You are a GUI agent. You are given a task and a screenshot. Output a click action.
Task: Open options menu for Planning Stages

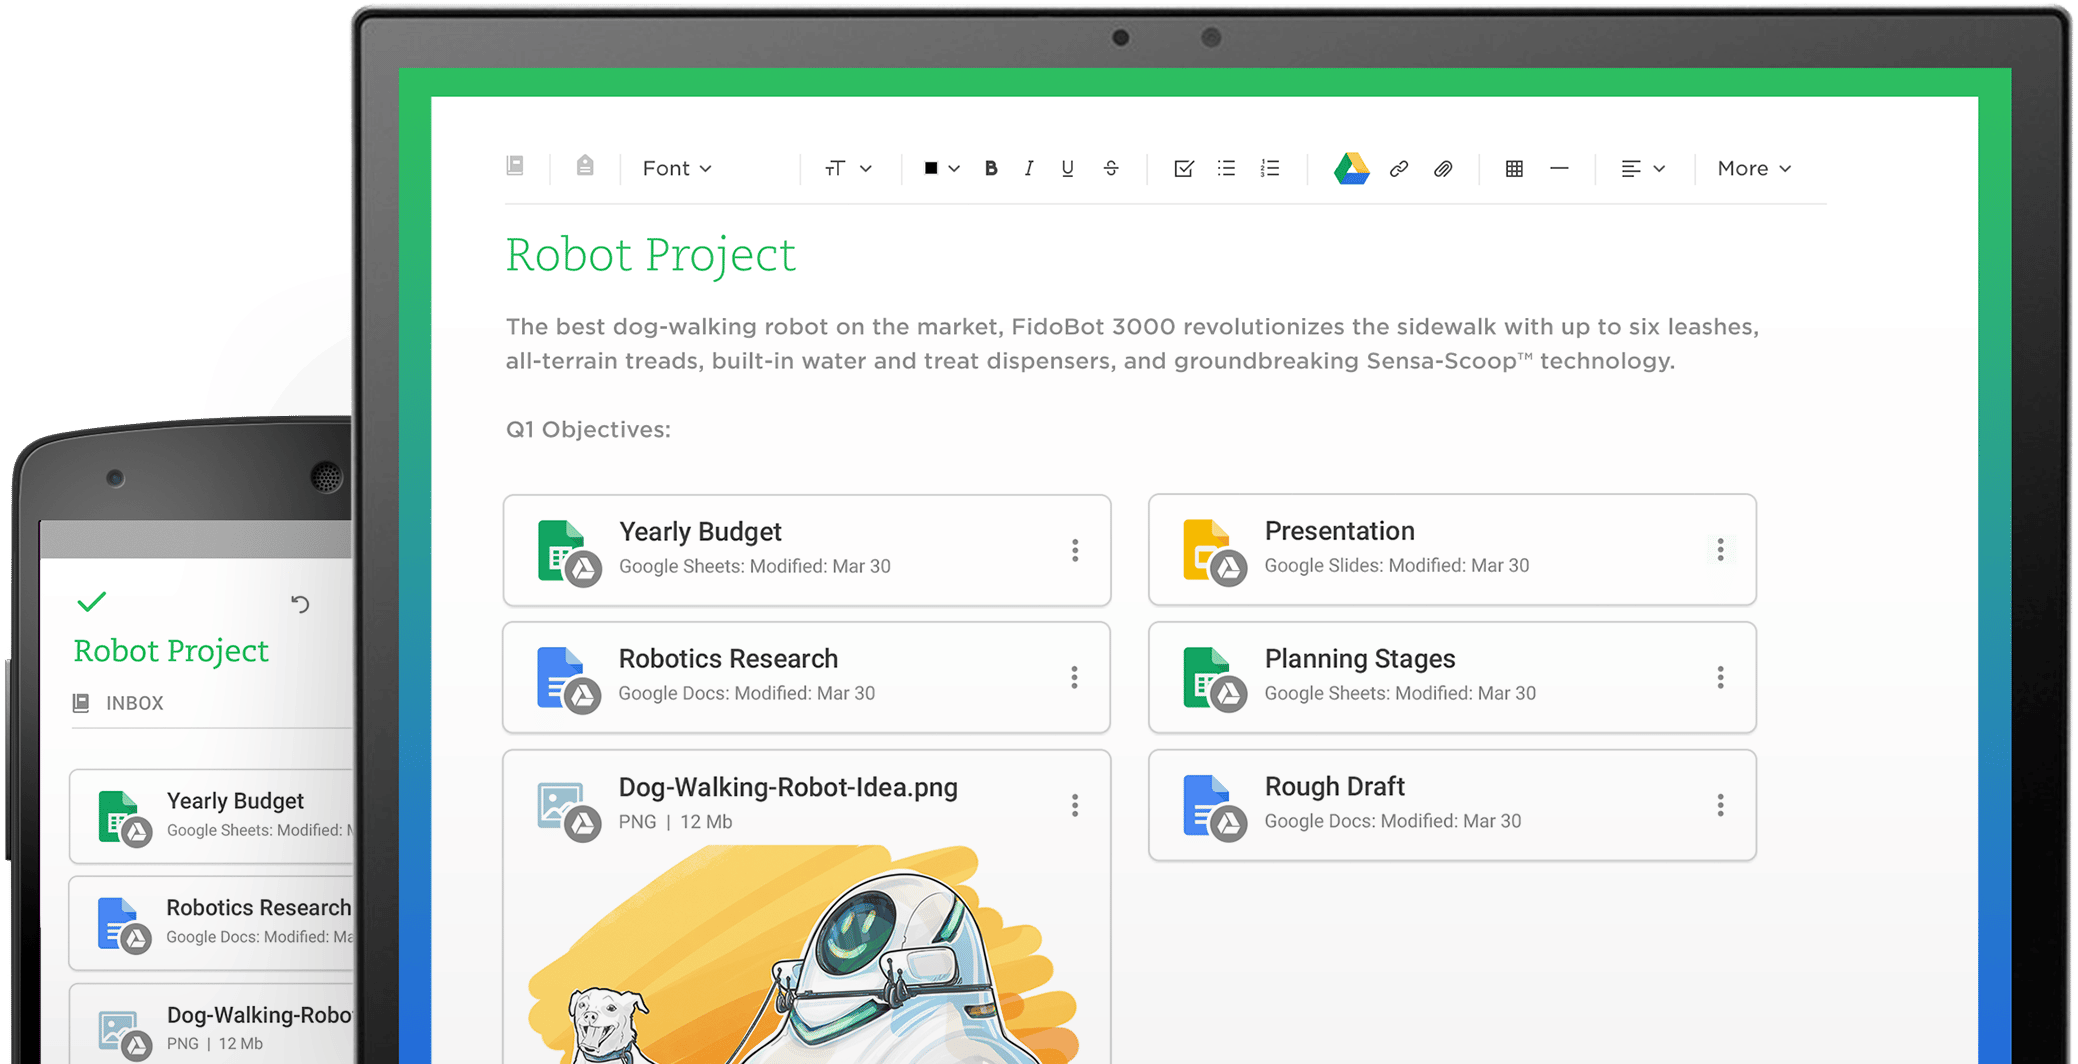(1720, 677)
